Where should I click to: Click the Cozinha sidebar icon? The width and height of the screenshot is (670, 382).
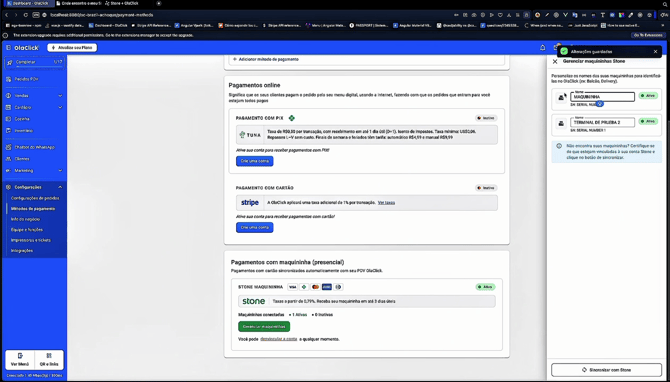(9, 119)
